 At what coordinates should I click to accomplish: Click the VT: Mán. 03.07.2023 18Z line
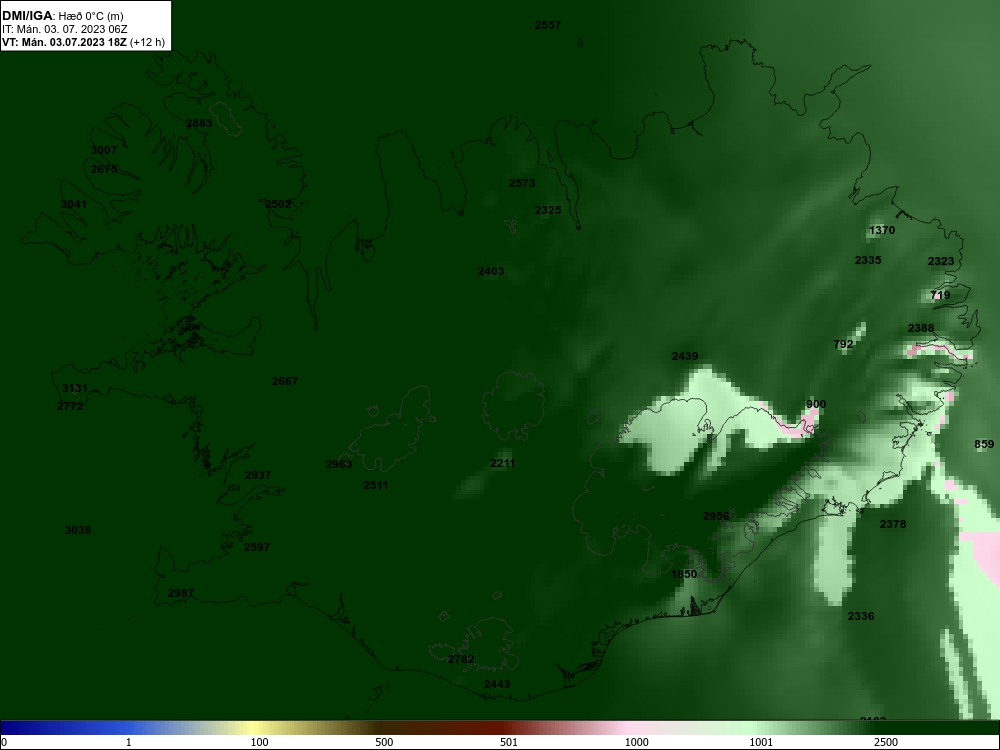(83, 43)
